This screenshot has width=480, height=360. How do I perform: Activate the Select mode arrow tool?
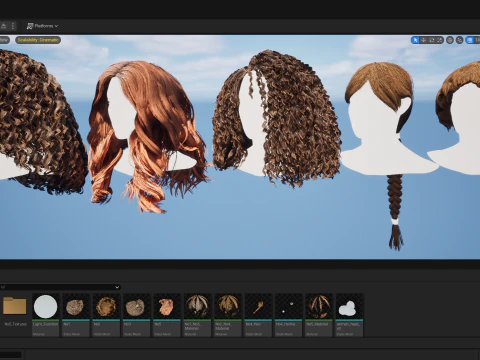[x=415, y=40]
